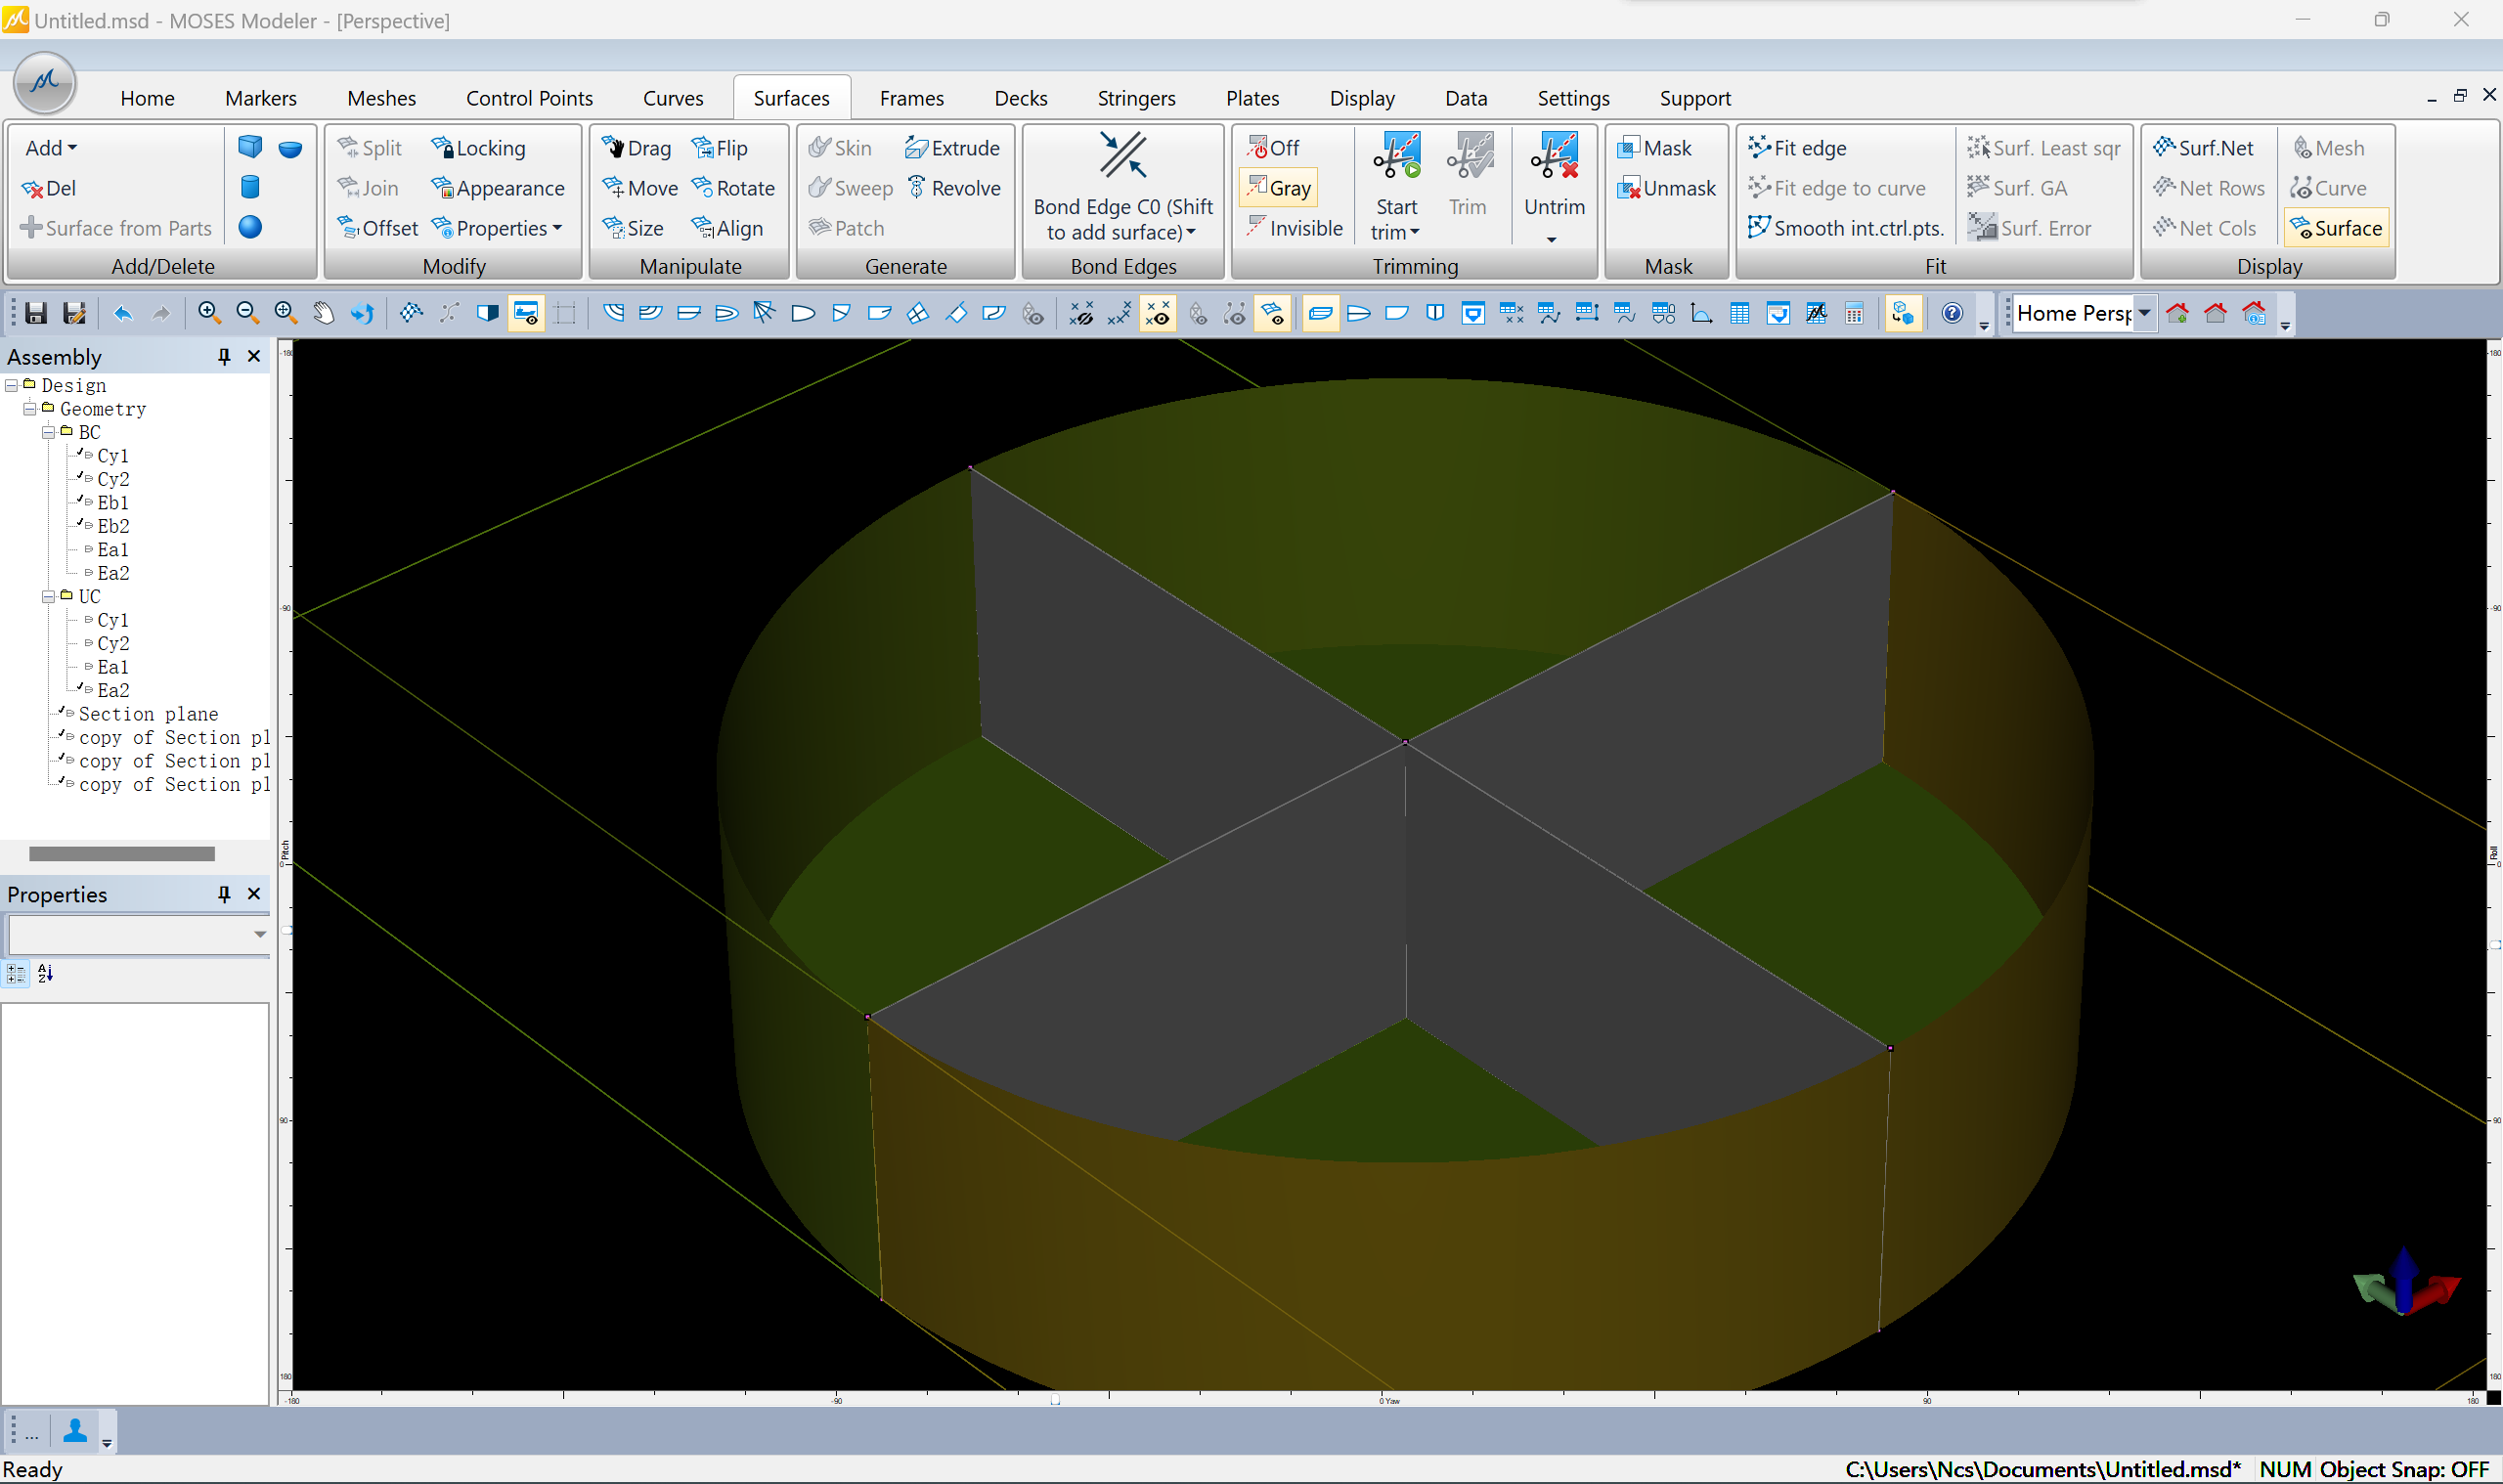Click the Revolve surface tool
2503x1484 pixels.
pos(953,188)
